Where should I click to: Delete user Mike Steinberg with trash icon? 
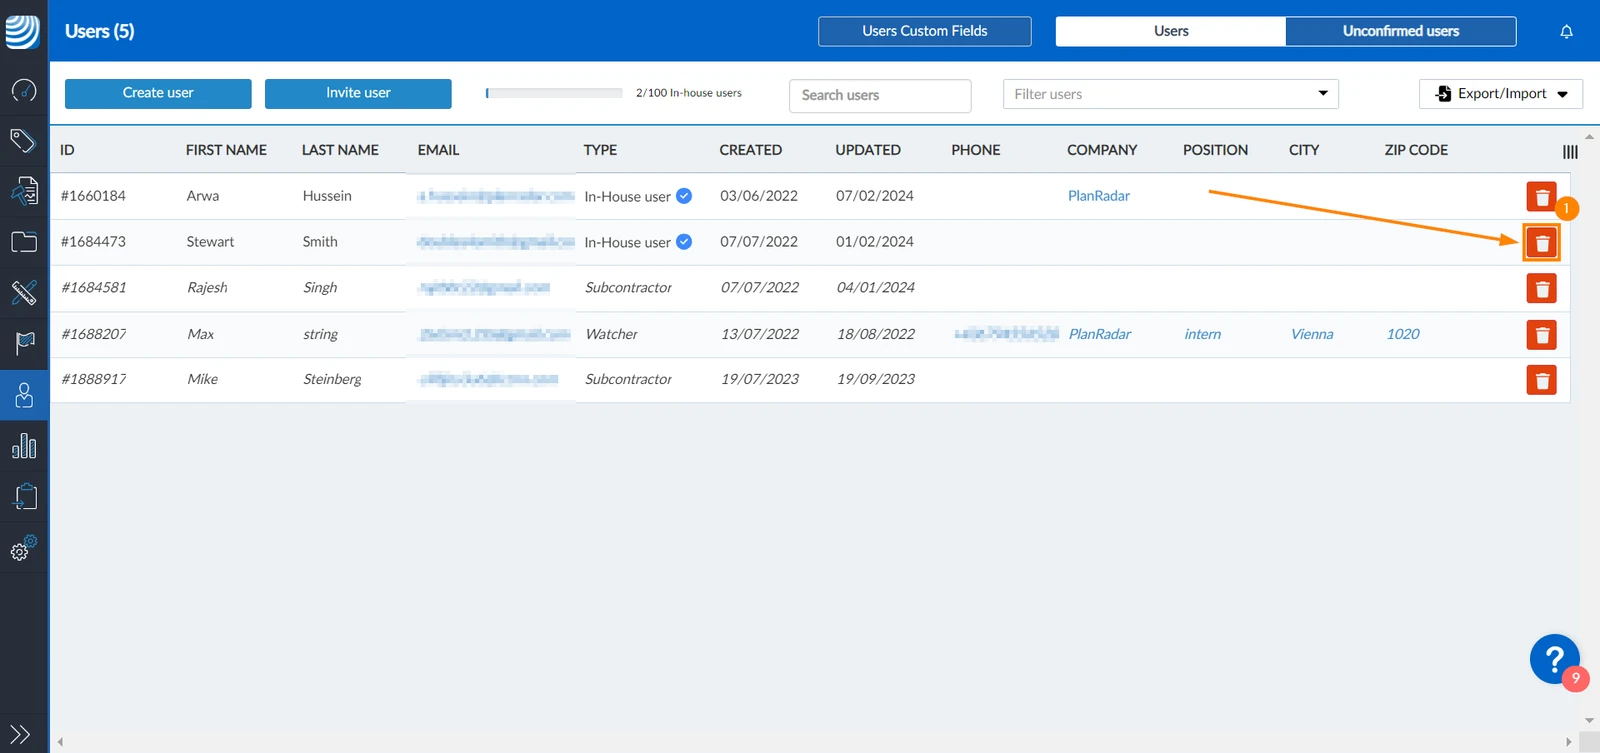1541,380
